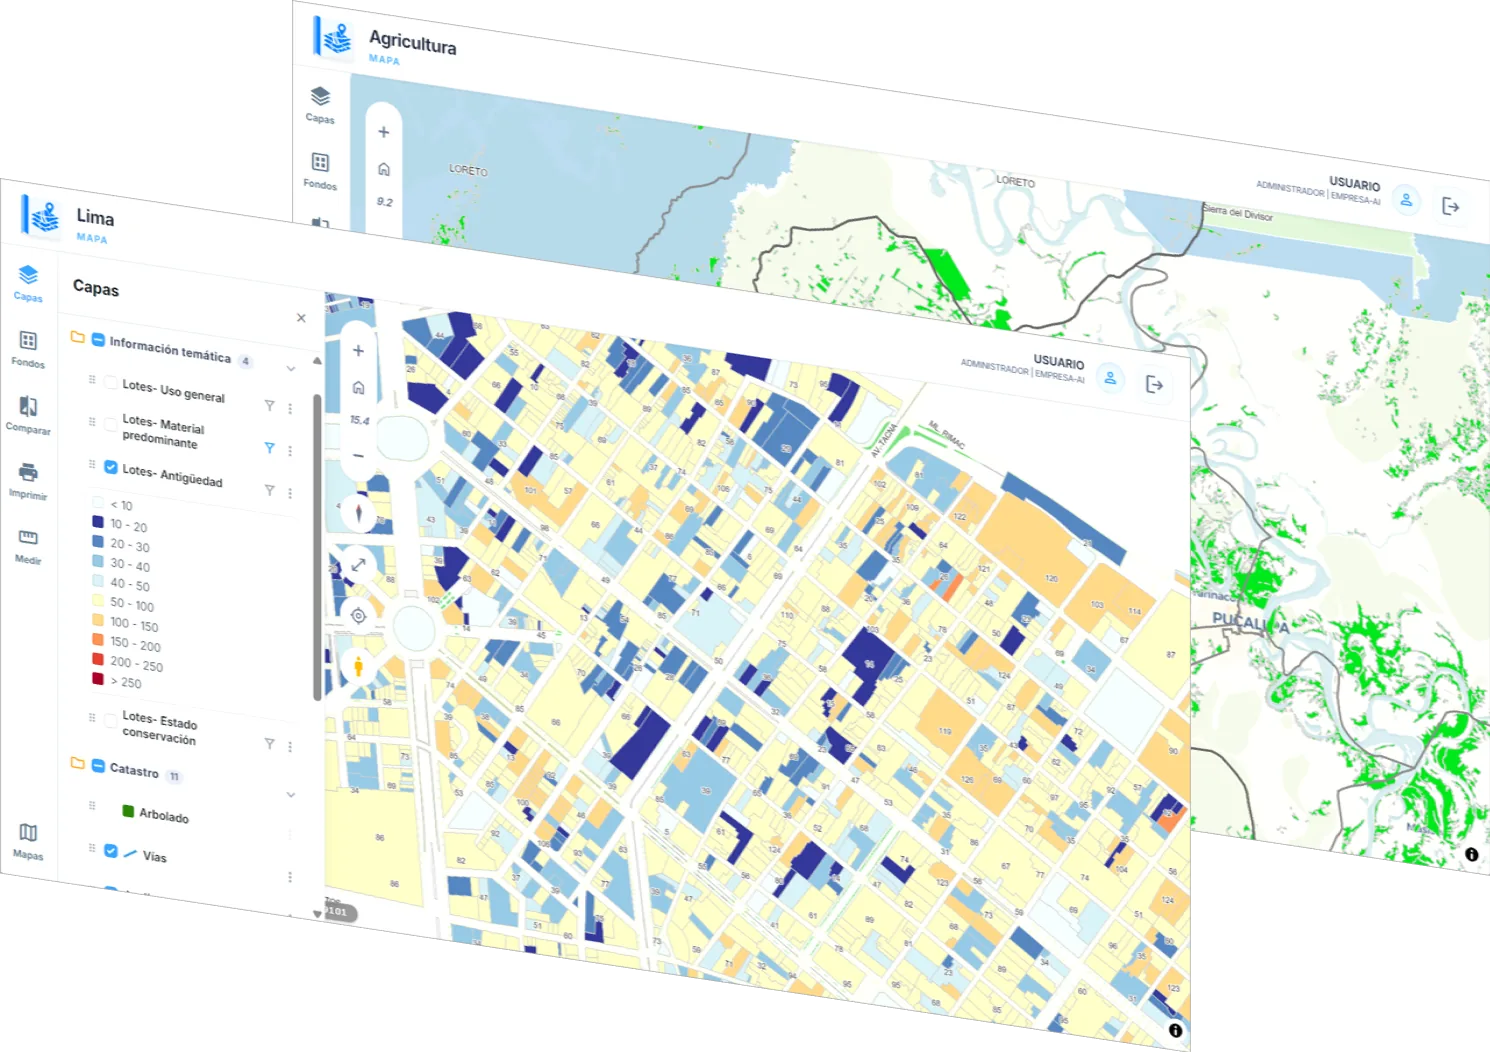The width and height of the screenshot is (1490, 1052).
Task: Click the layers panel scrollbar down arrow
Action: pyautogui.click(x=317, y=914)
